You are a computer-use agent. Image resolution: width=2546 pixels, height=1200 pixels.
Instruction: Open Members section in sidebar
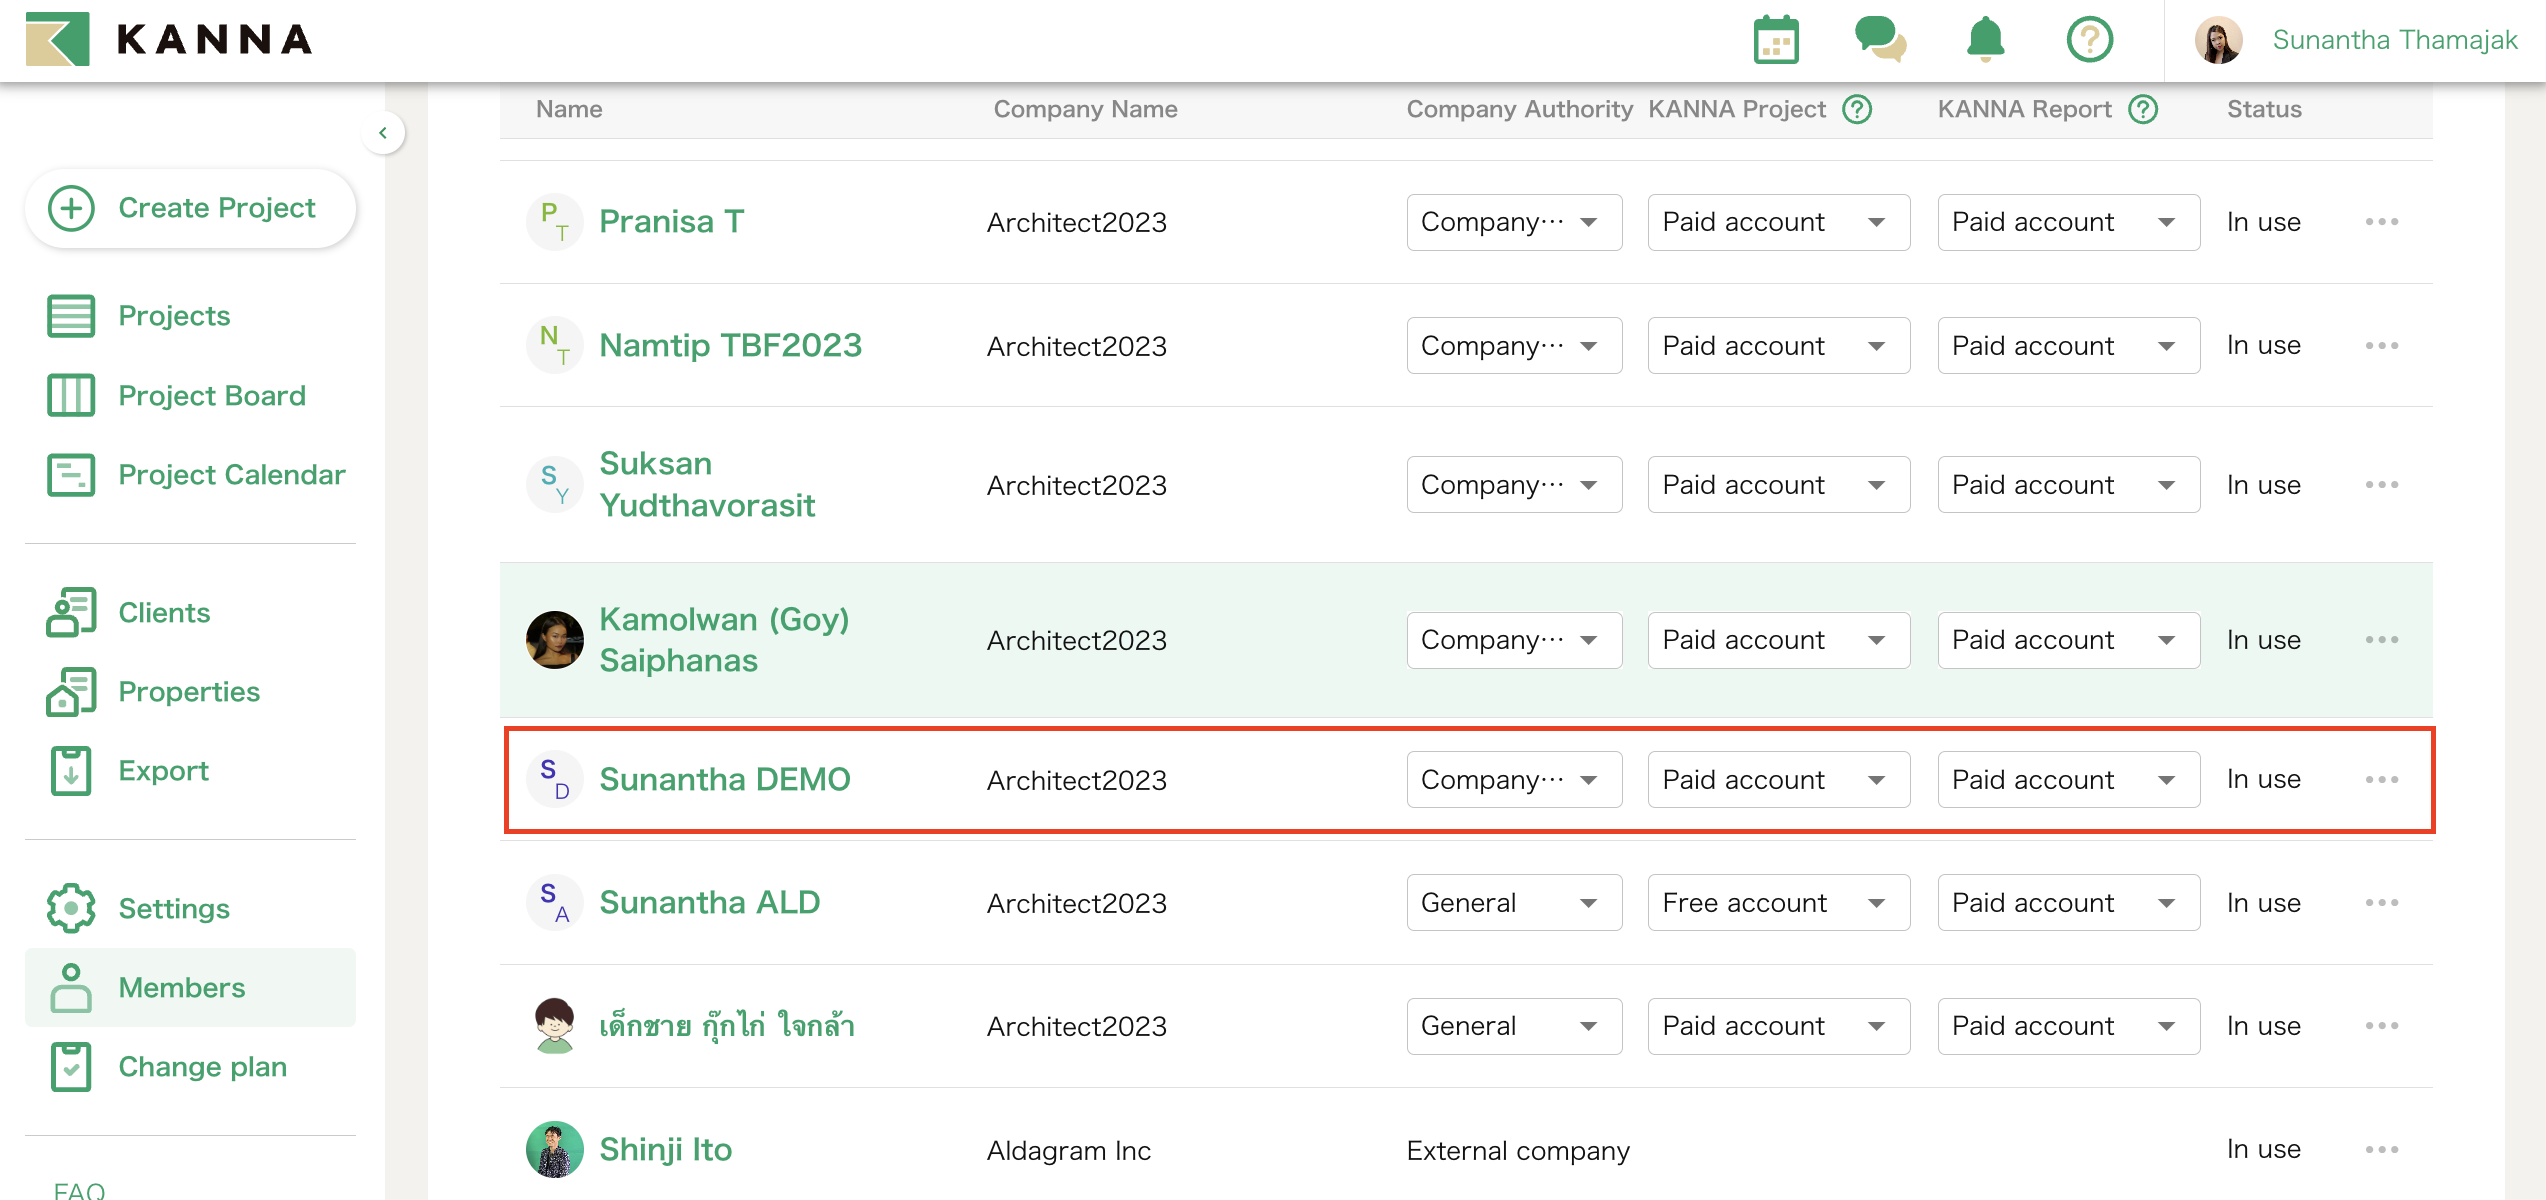pos(181,987)
